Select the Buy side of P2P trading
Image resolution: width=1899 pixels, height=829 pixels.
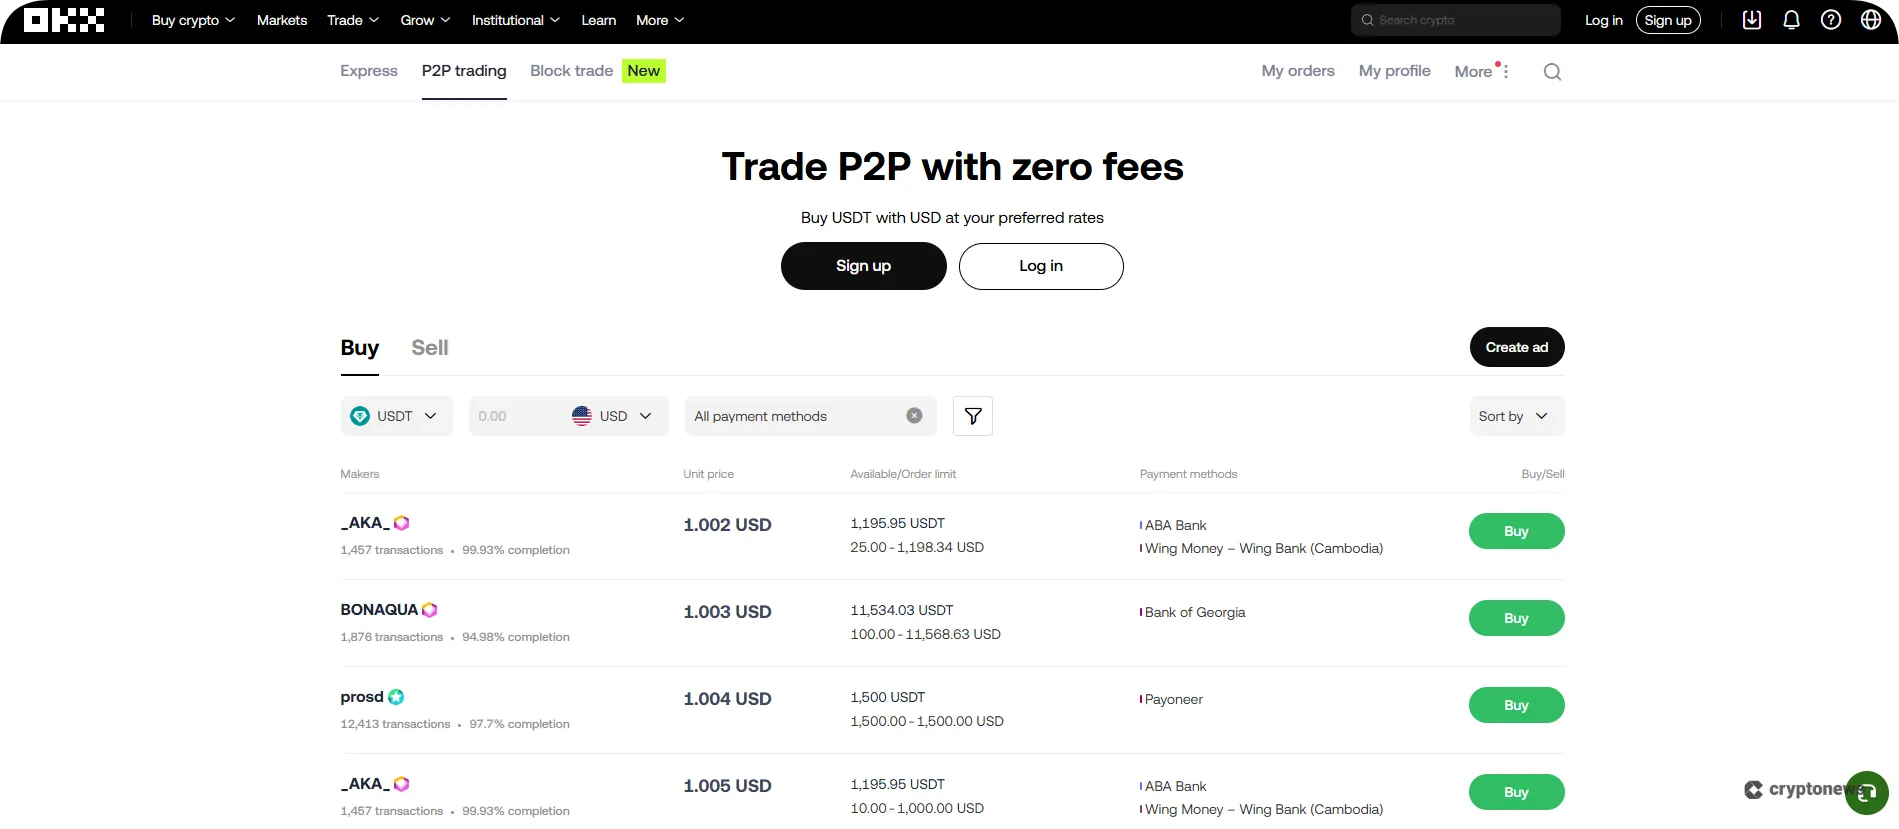359,348
